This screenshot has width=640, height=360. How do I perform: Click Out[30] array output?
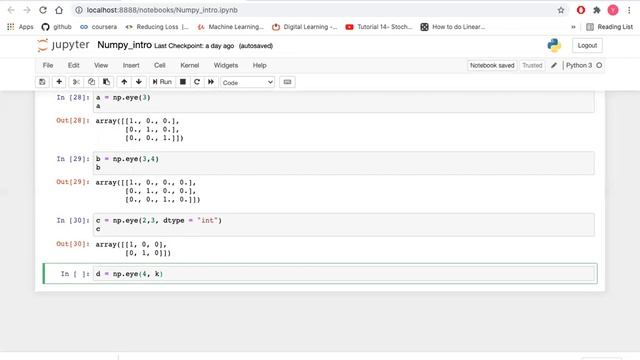[133, 249]
